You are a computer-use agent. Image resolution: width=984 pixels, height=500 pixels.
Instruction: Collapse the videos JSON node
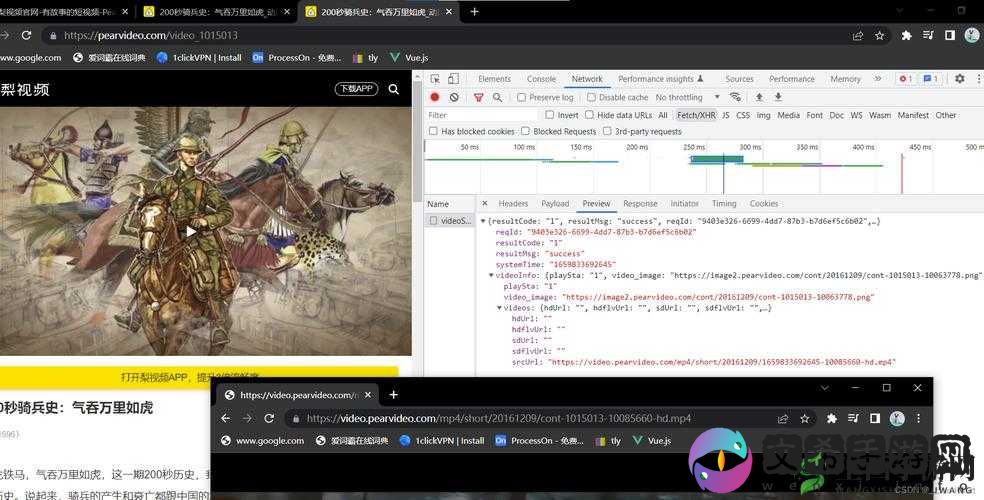(500, 307)
